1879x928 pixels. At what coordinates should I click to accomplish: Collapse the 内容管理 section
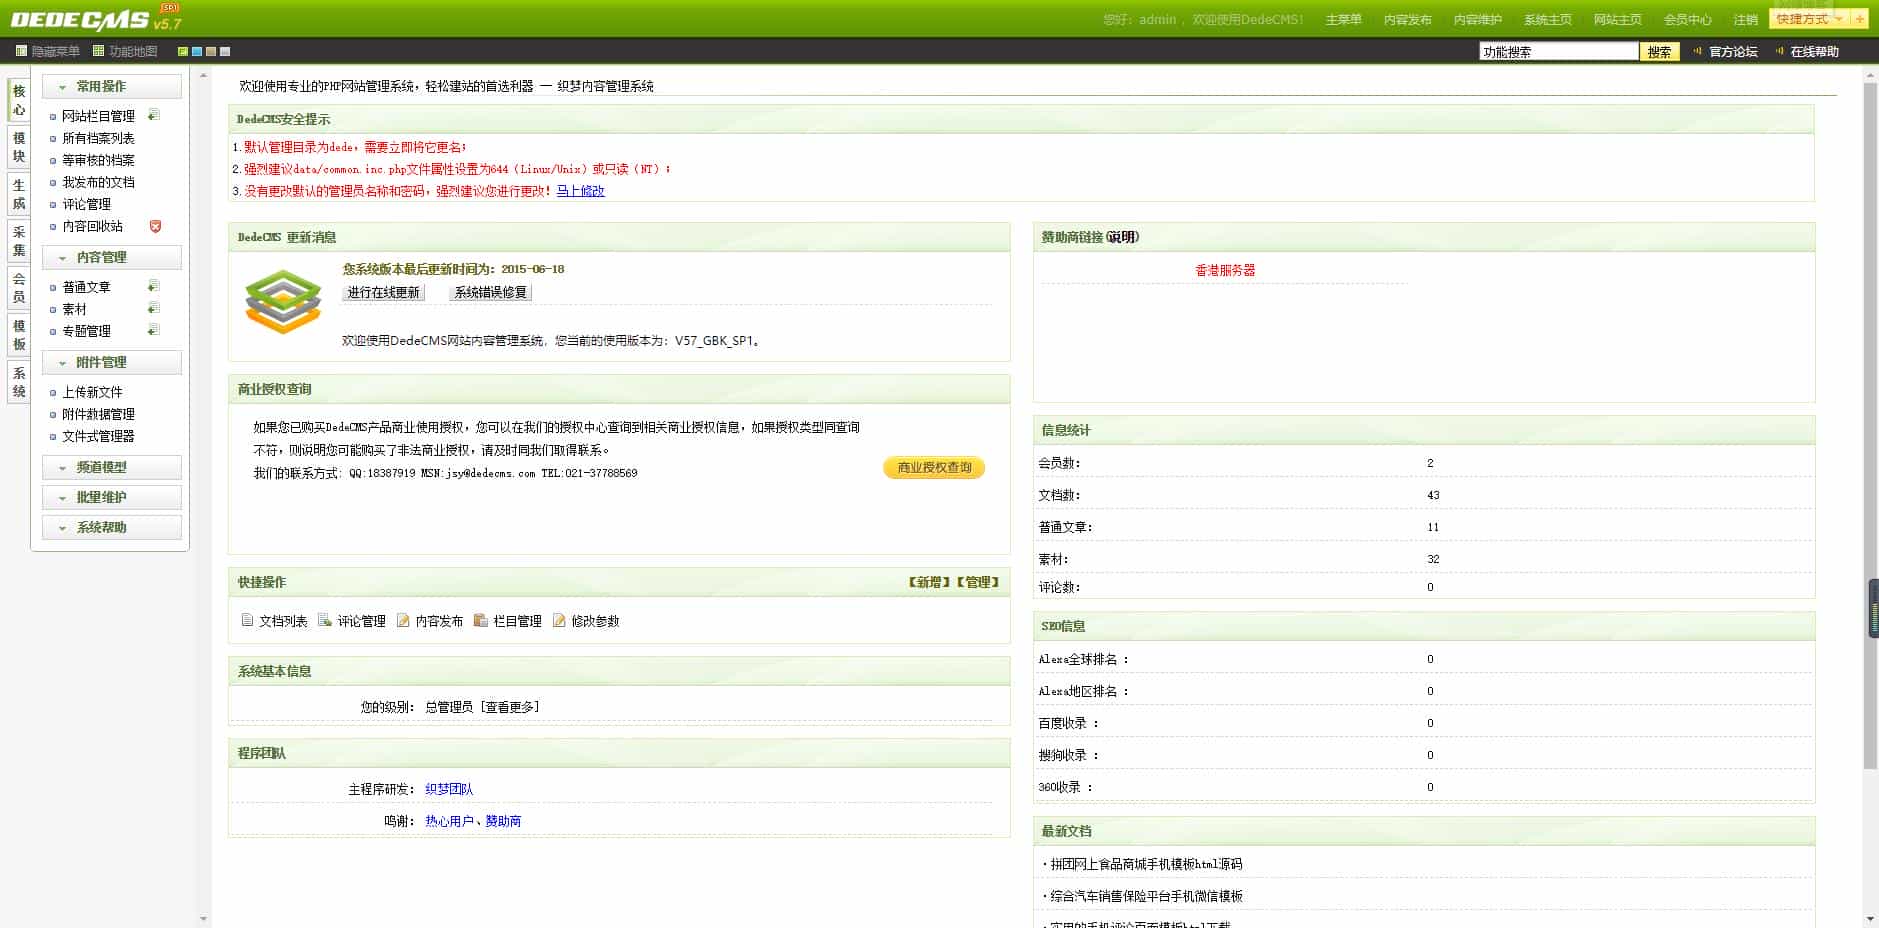point(112,258)
